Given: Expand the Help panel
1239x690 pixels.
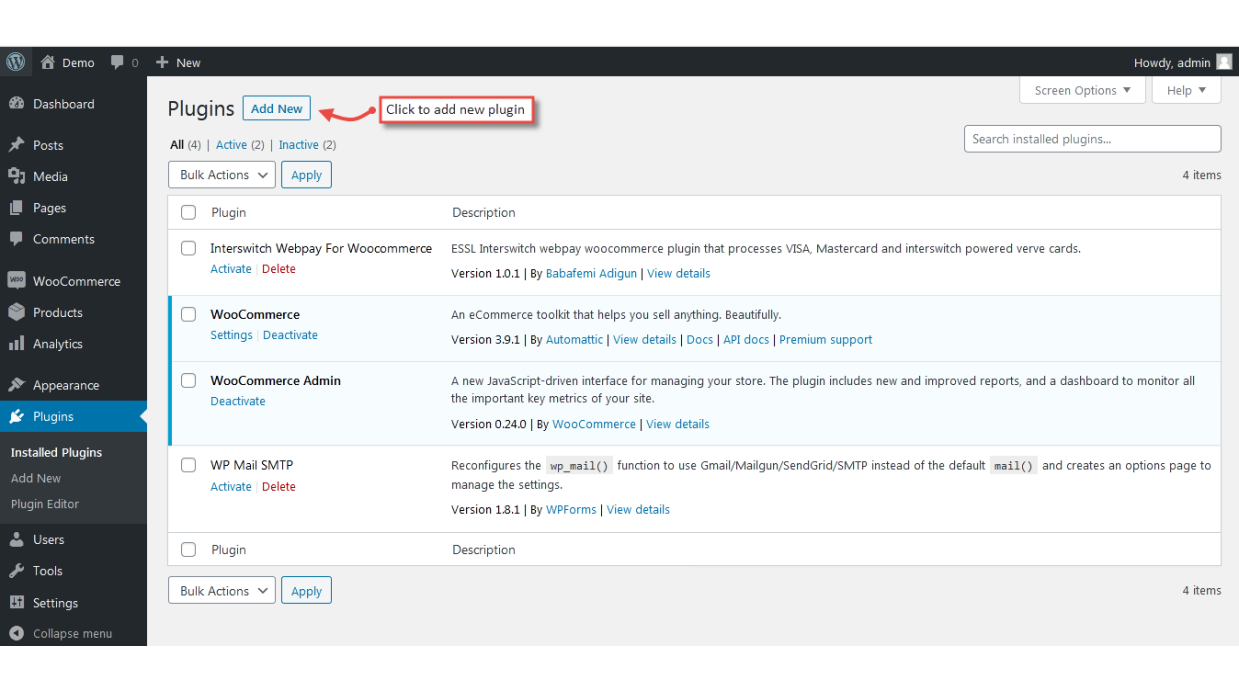Looking at the screenshot, I should (x=1186, y=90).
